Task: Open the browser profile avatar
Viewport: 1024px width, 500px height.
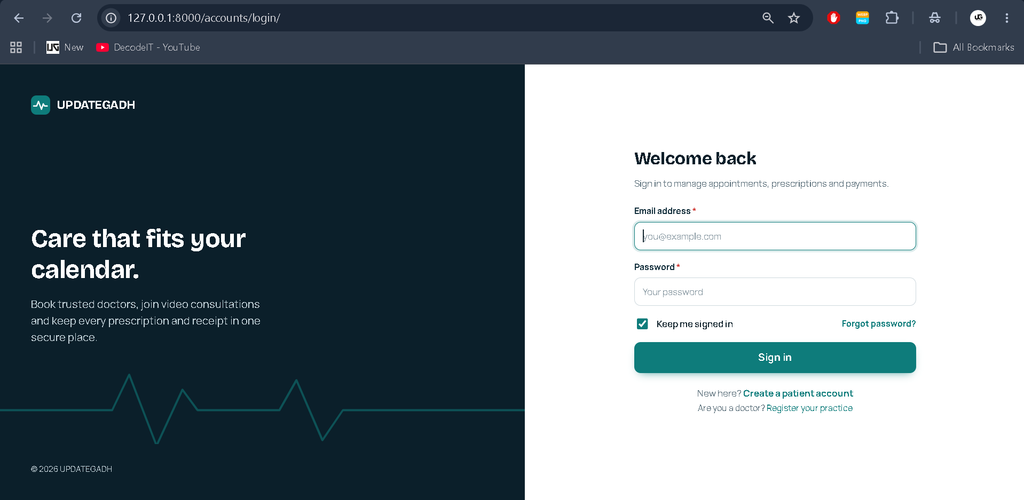Action: 977,18
